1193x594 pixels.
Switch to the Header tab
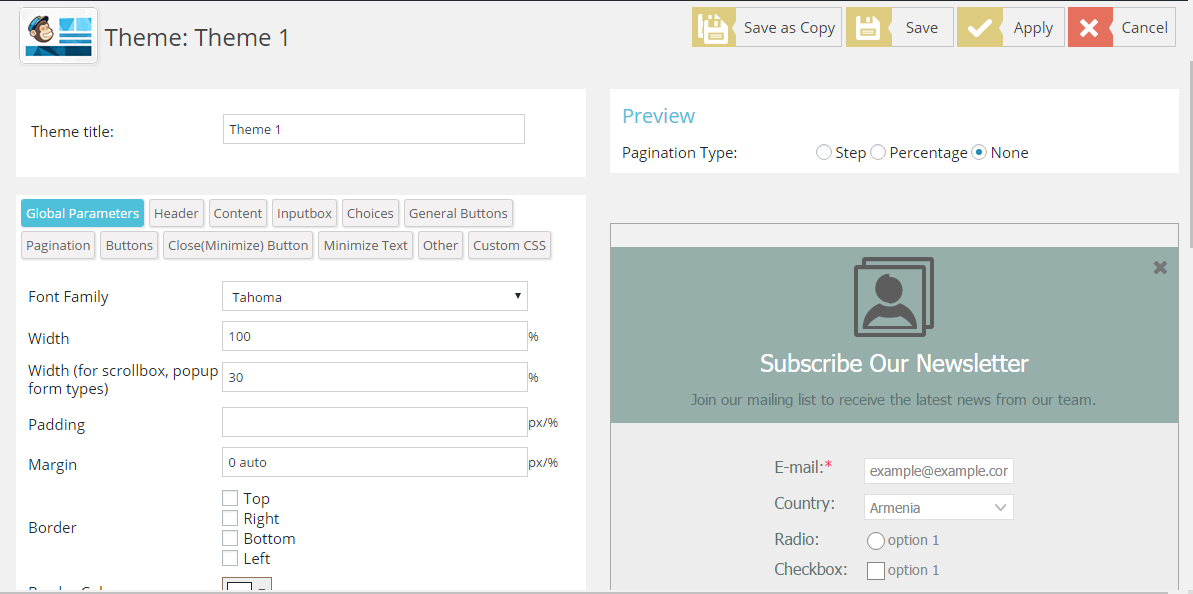click(177, 213)
